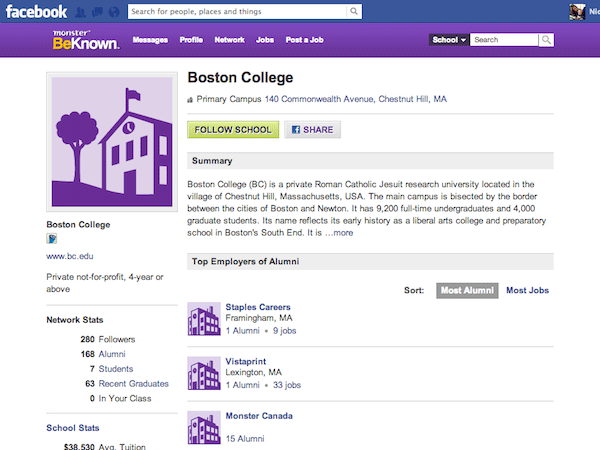Click 1 Alumni under Staples Careers

pyautogui.click(x=243, y=331)
